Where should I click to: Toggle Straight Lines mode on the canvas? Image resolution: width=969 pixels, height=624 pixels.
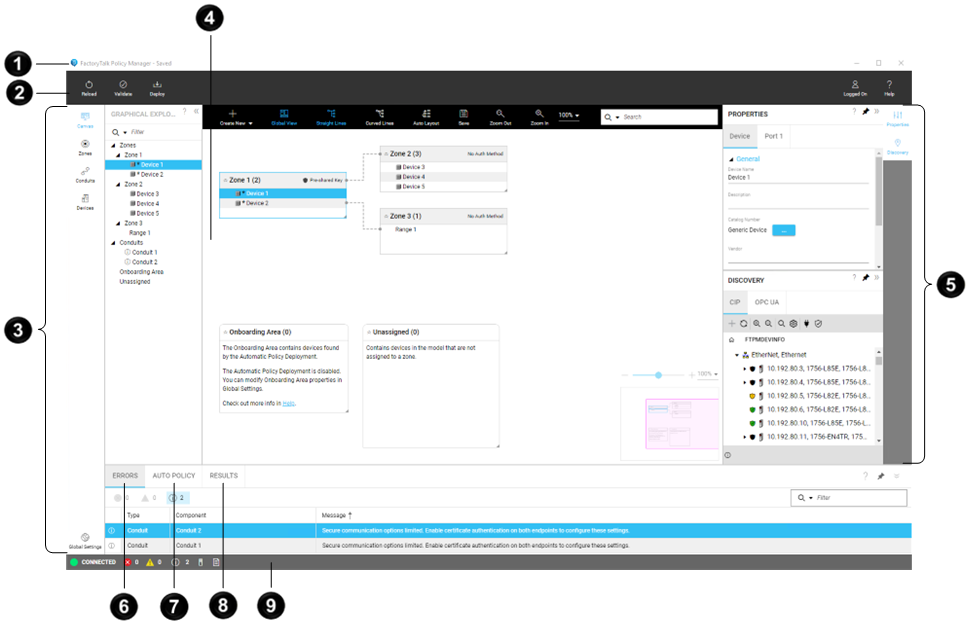click(330, 115)
